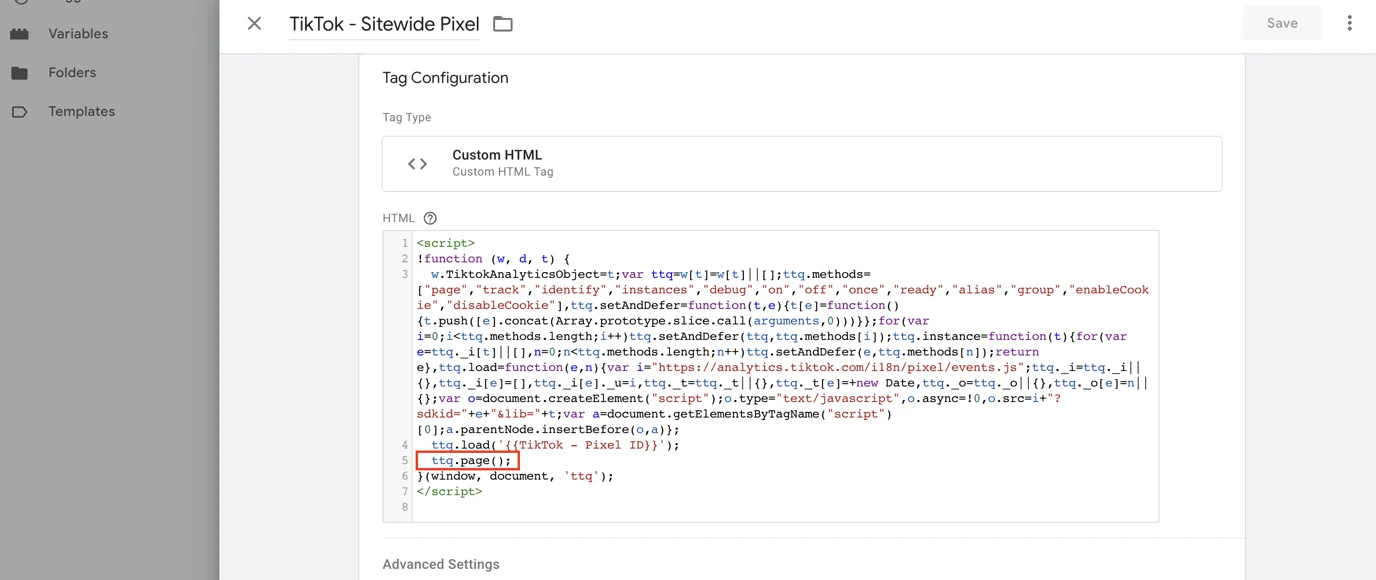
Task: Click the ttq.load line with Pixel ID
Action: coord(555,445)
